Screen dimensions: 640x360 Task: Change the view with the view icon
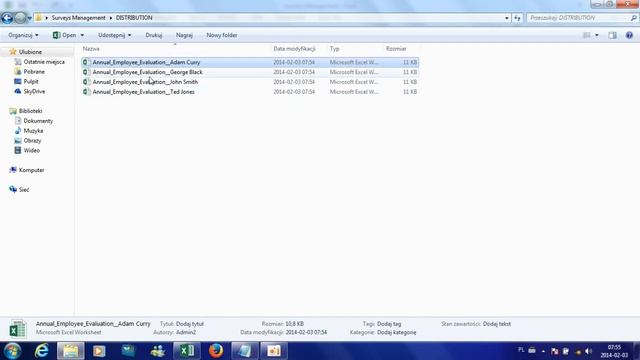[587, 35]
